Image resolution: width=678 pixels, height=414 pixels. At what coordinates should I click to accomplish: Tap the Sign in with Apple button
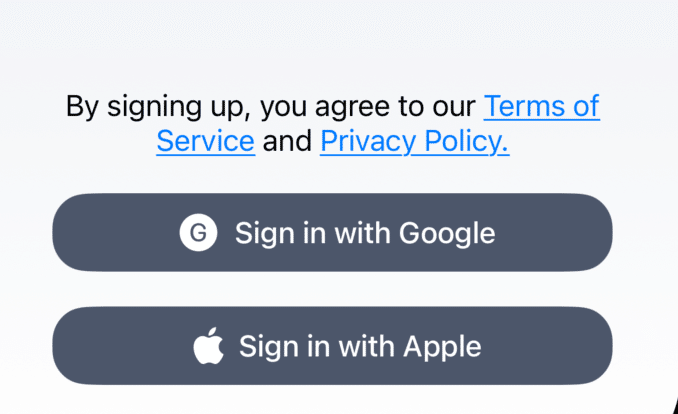point(332,346)
